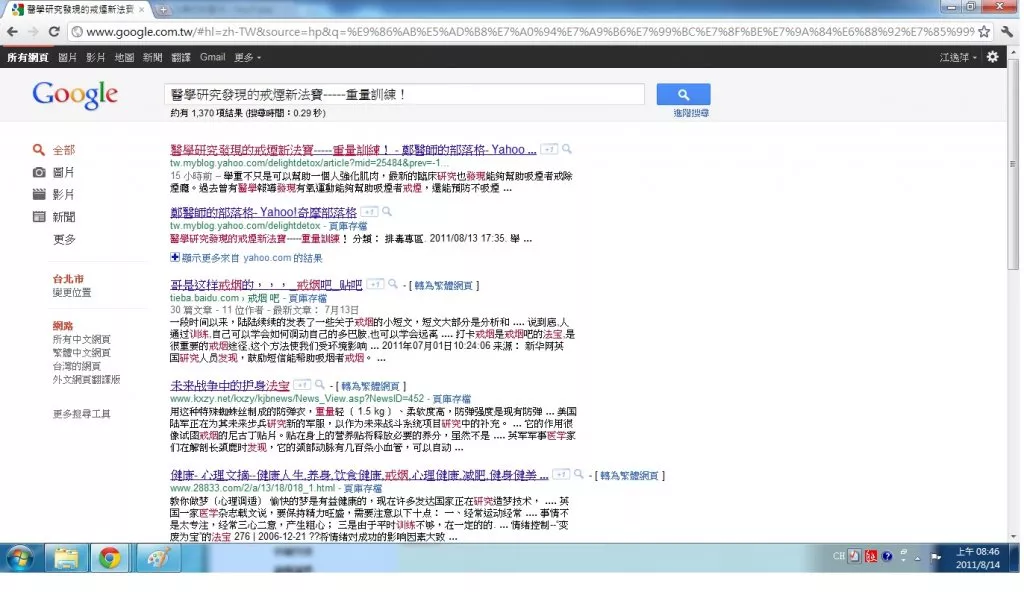Switch to 圖片 in the black top bar
The height and width of the screenshot is (592, 1024).
[x=67, y=58]
